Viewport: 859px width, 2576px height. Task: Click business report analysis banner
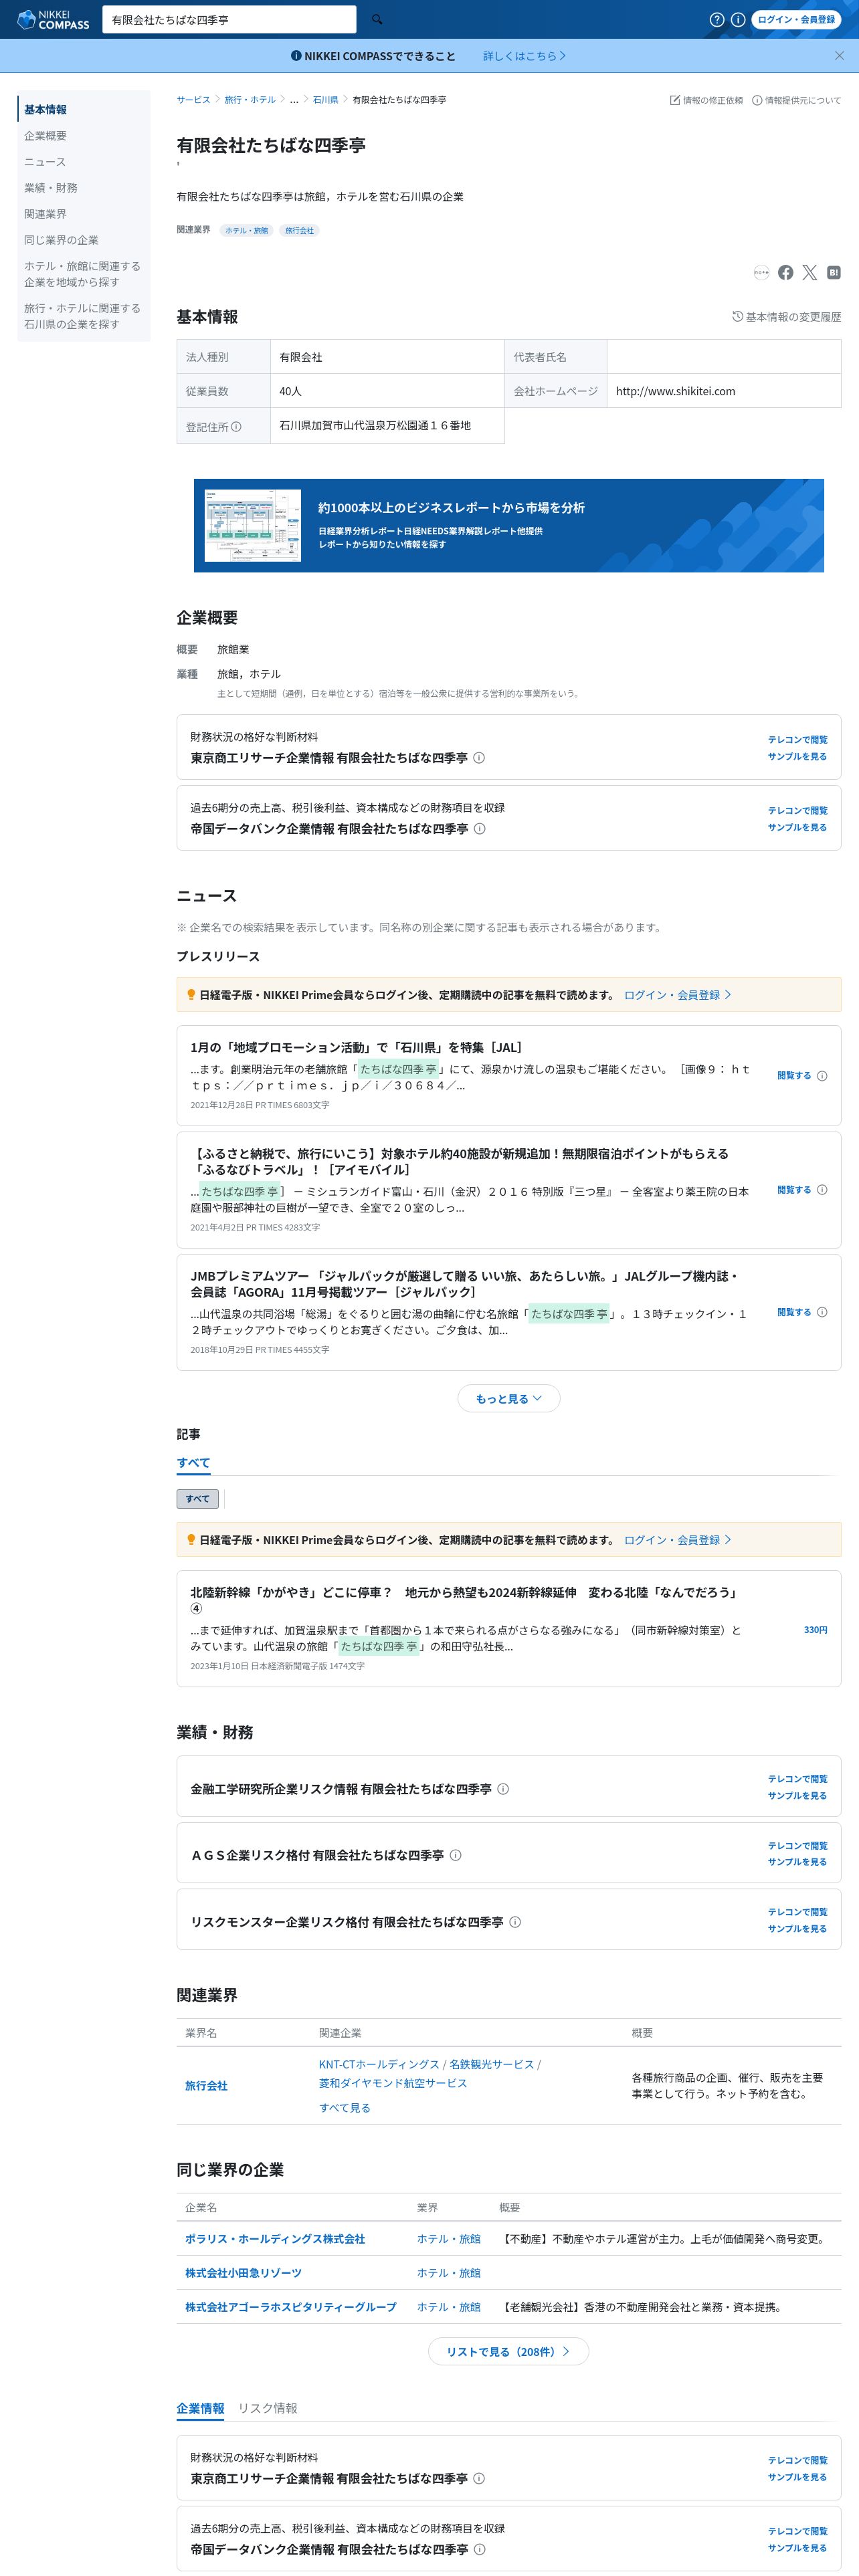(509, 526)
